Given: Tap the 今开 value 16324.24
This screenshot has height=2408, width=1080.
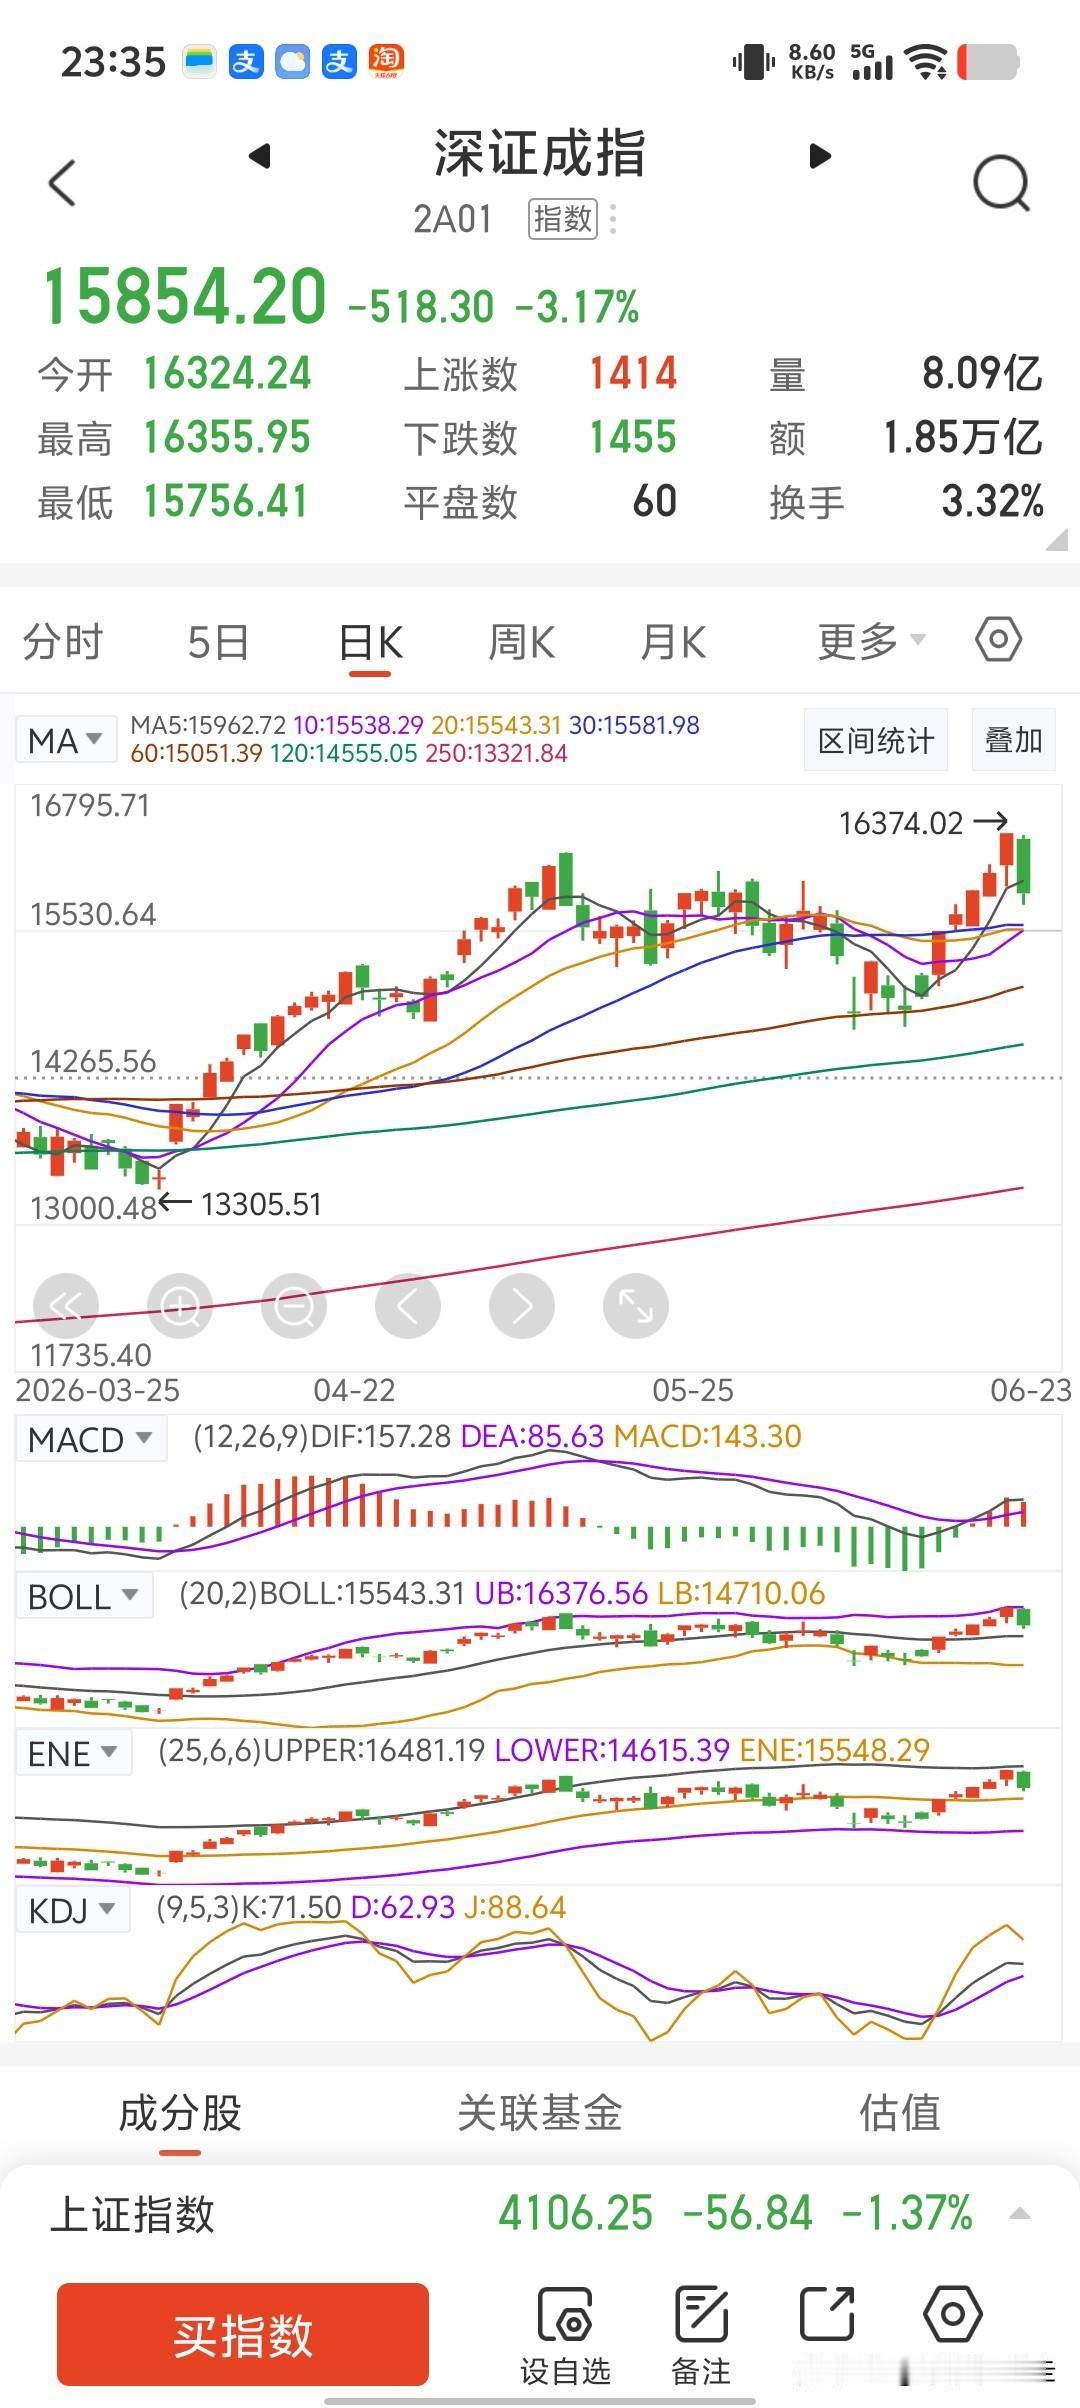Looking at the screenshot, I should point(227,373).
